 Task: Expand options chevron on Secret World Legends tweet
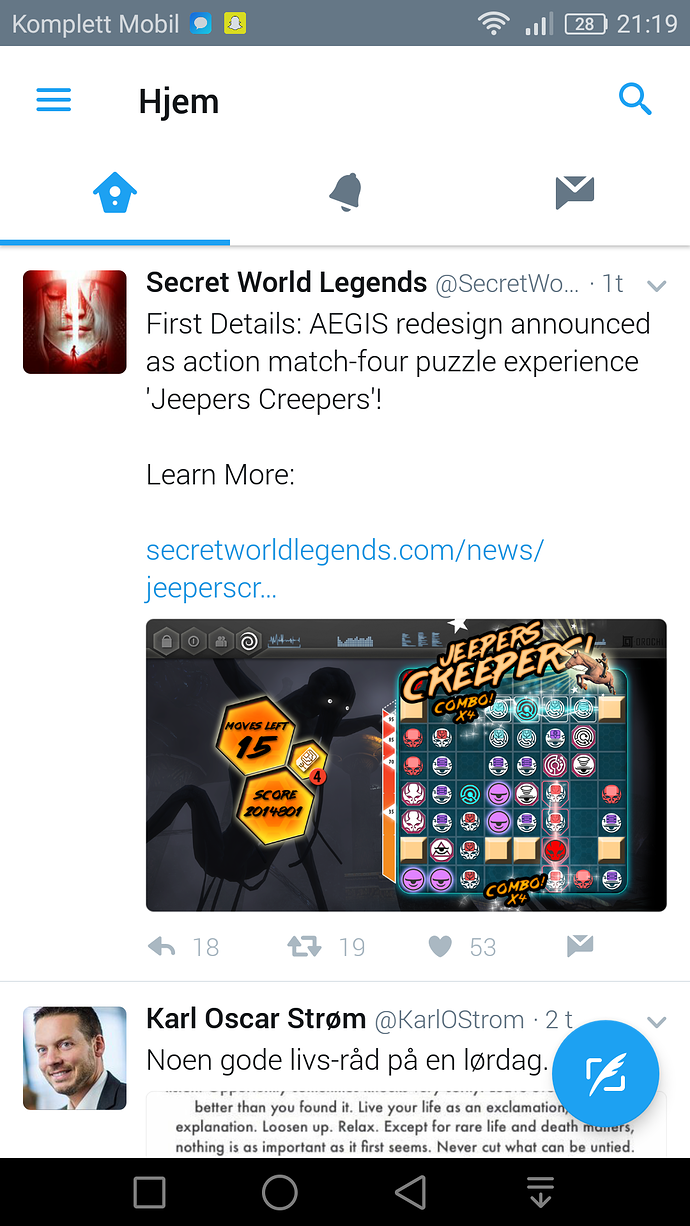(x=657, y=286)
